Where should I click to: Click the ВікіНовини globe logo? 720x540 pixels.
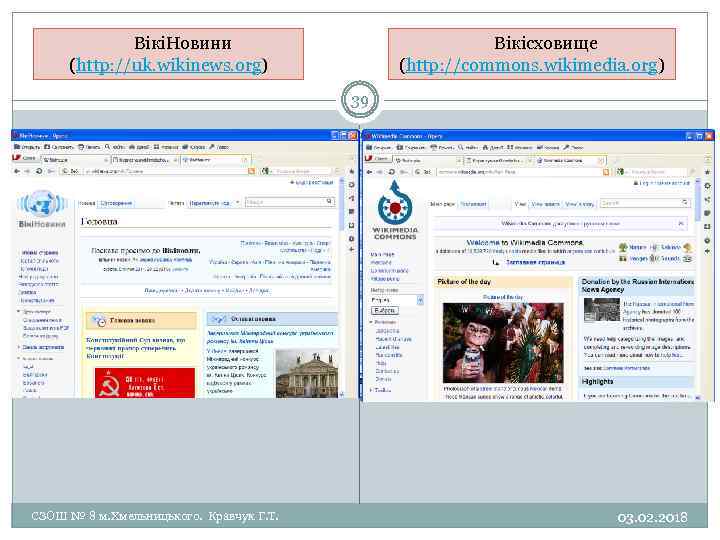click(42, 205)
